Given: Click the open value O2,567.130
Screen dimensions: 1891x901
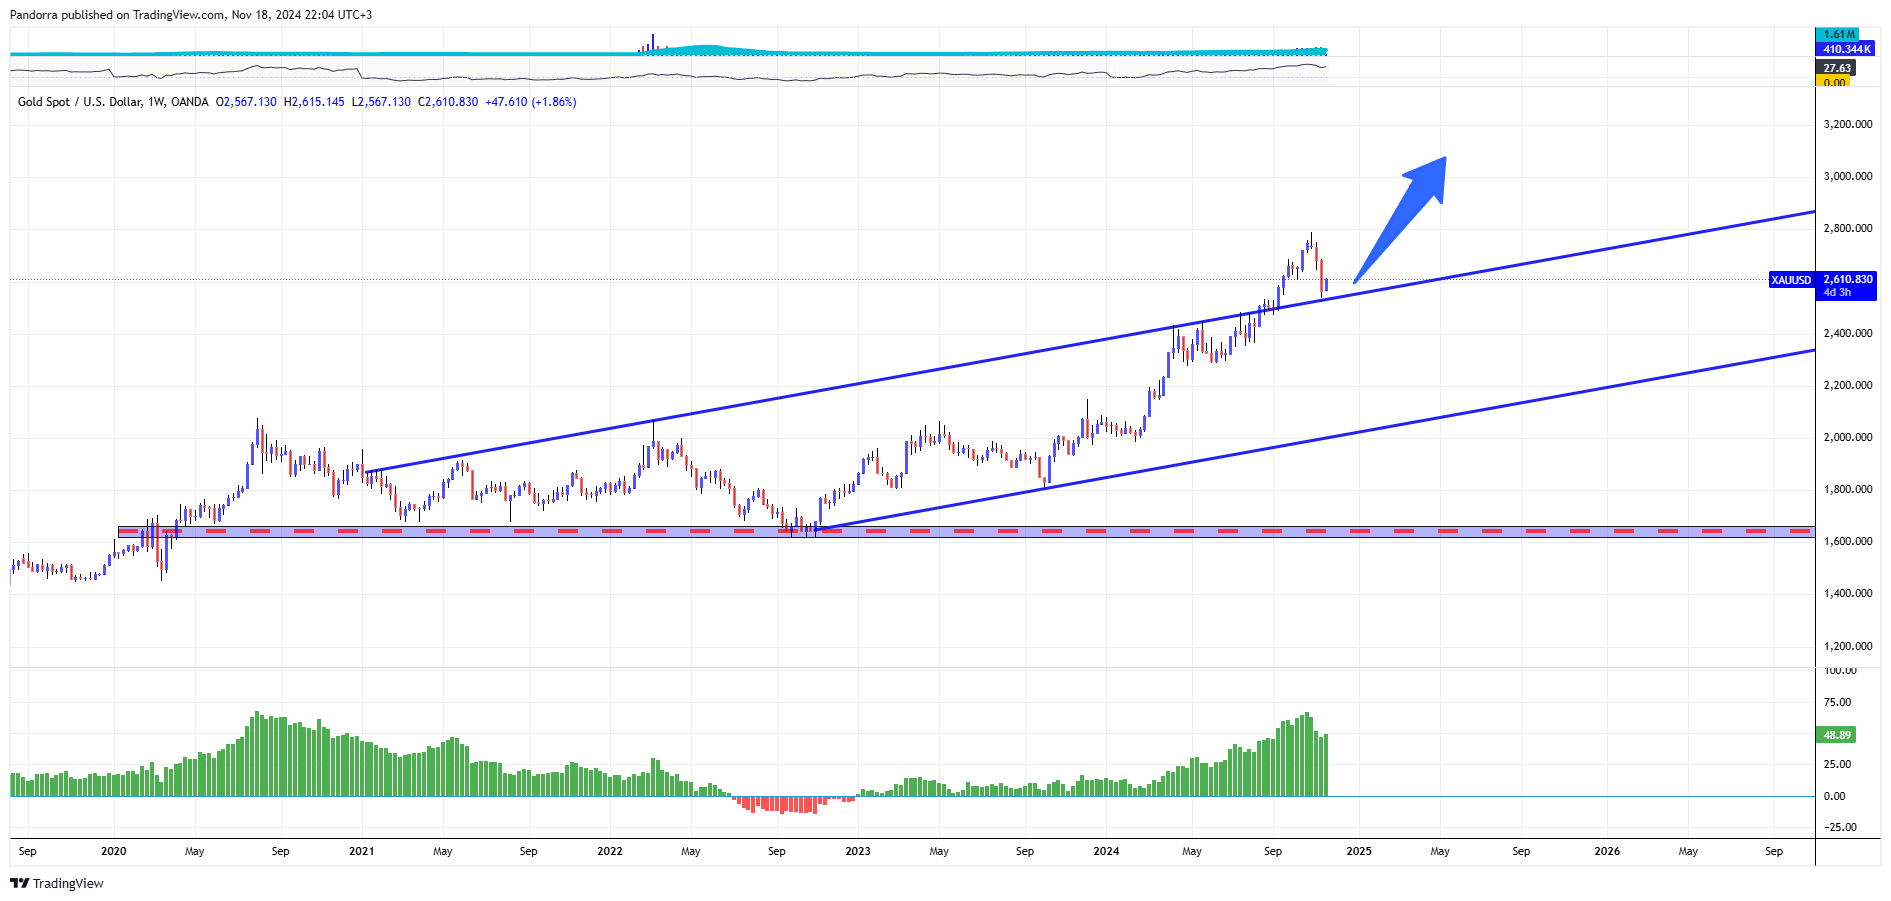Looking at the screenshot, I should 246,102.
